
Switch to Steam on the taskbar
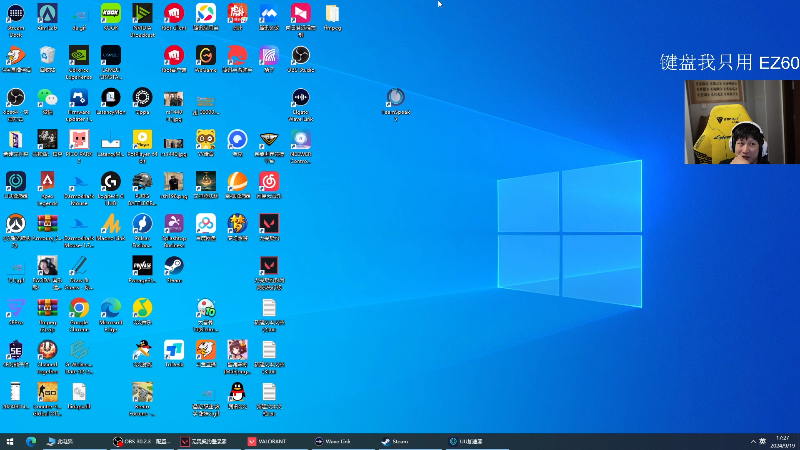tap(409, 441)
